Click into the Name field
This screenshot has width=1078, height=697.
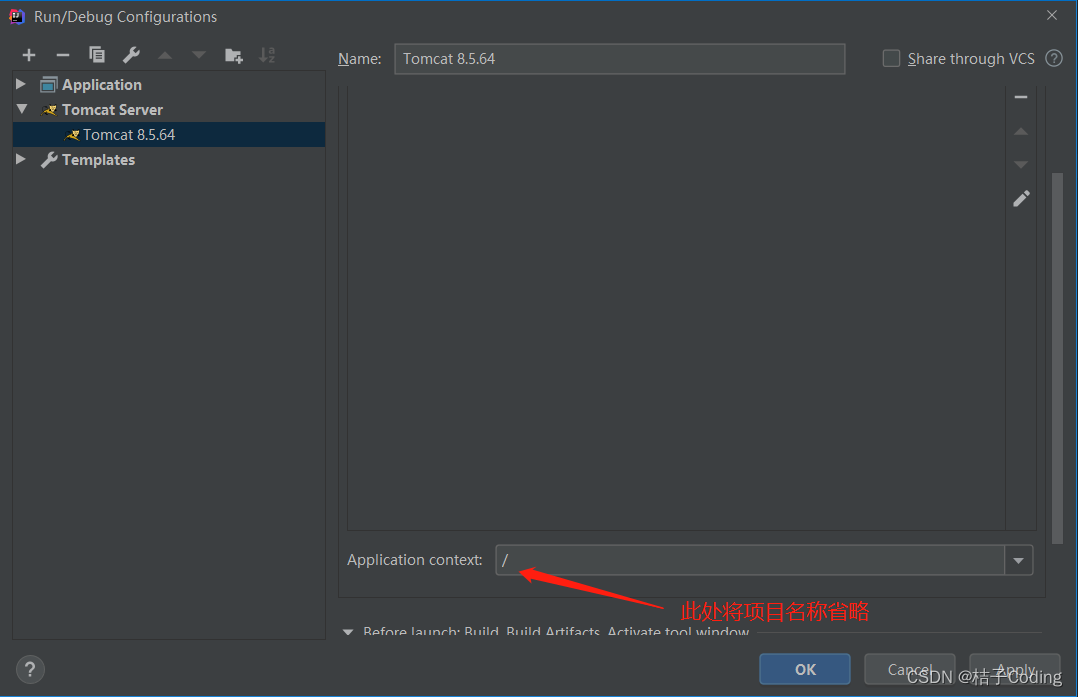[x=619, y=58]
